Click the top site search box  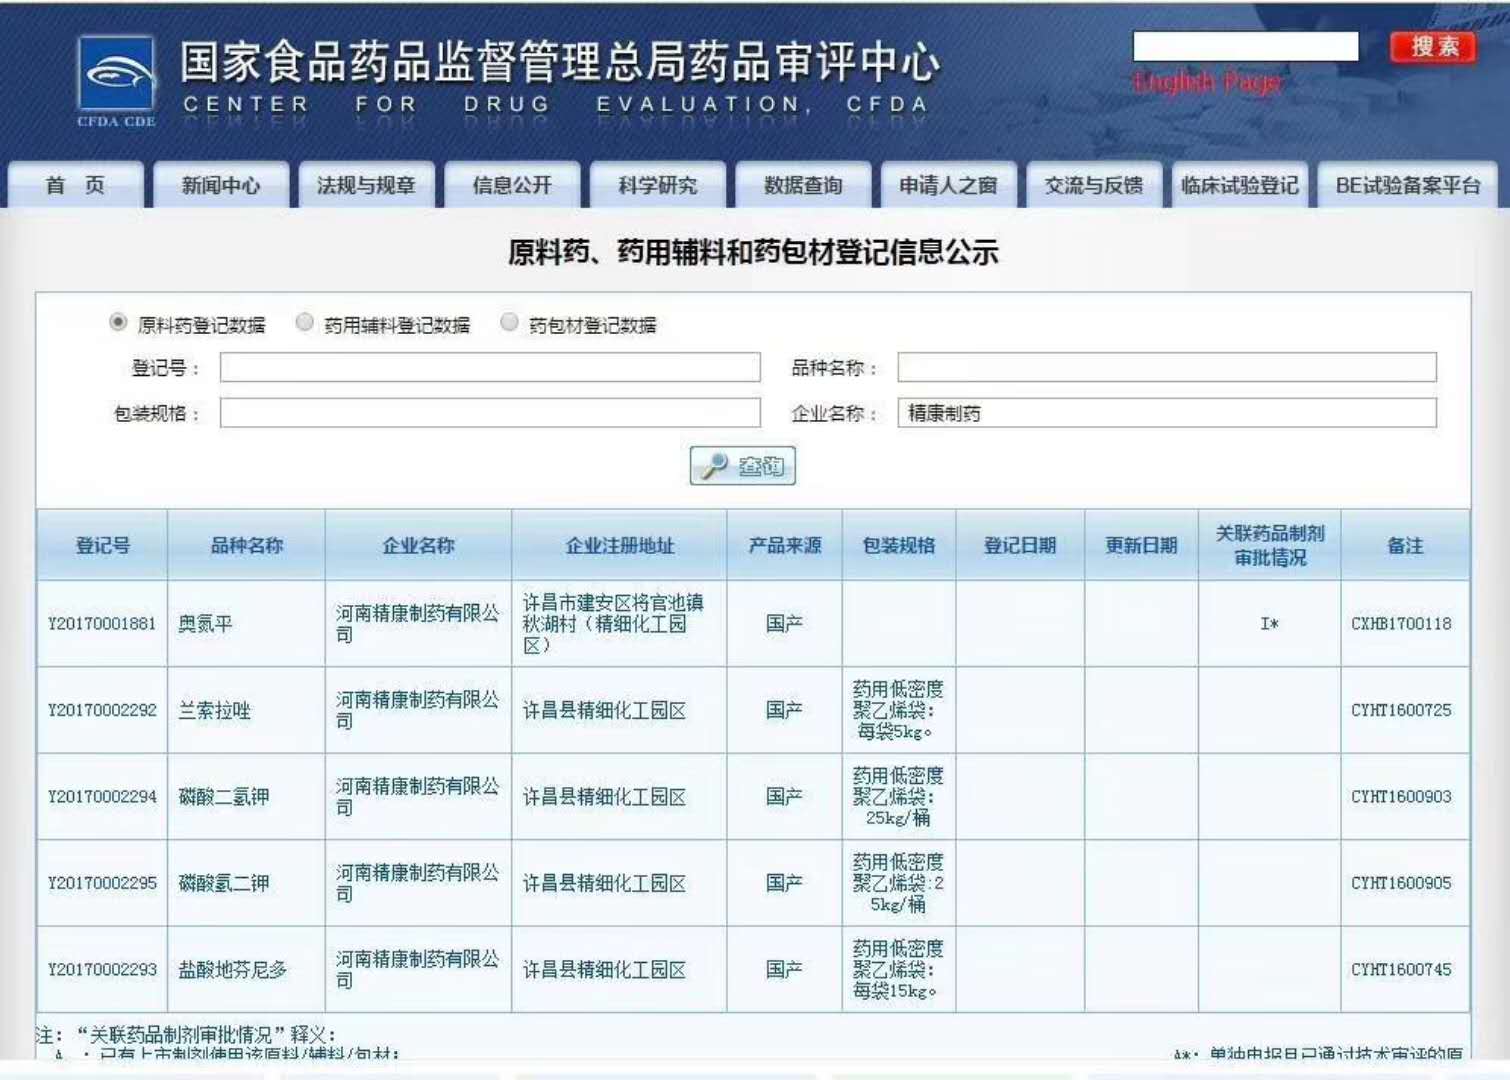[1245, 46]
